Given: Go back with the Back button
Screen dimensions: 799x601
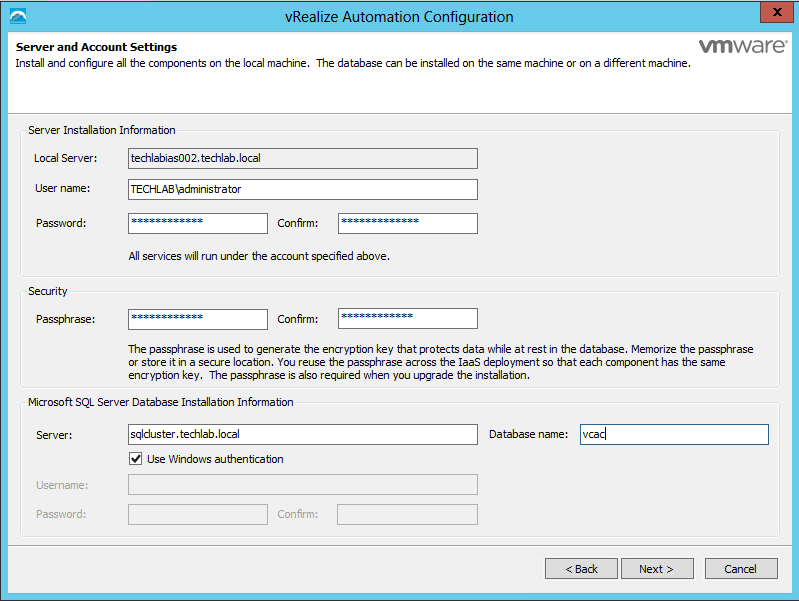Looking at the screenshot, I should coord(581,568).
